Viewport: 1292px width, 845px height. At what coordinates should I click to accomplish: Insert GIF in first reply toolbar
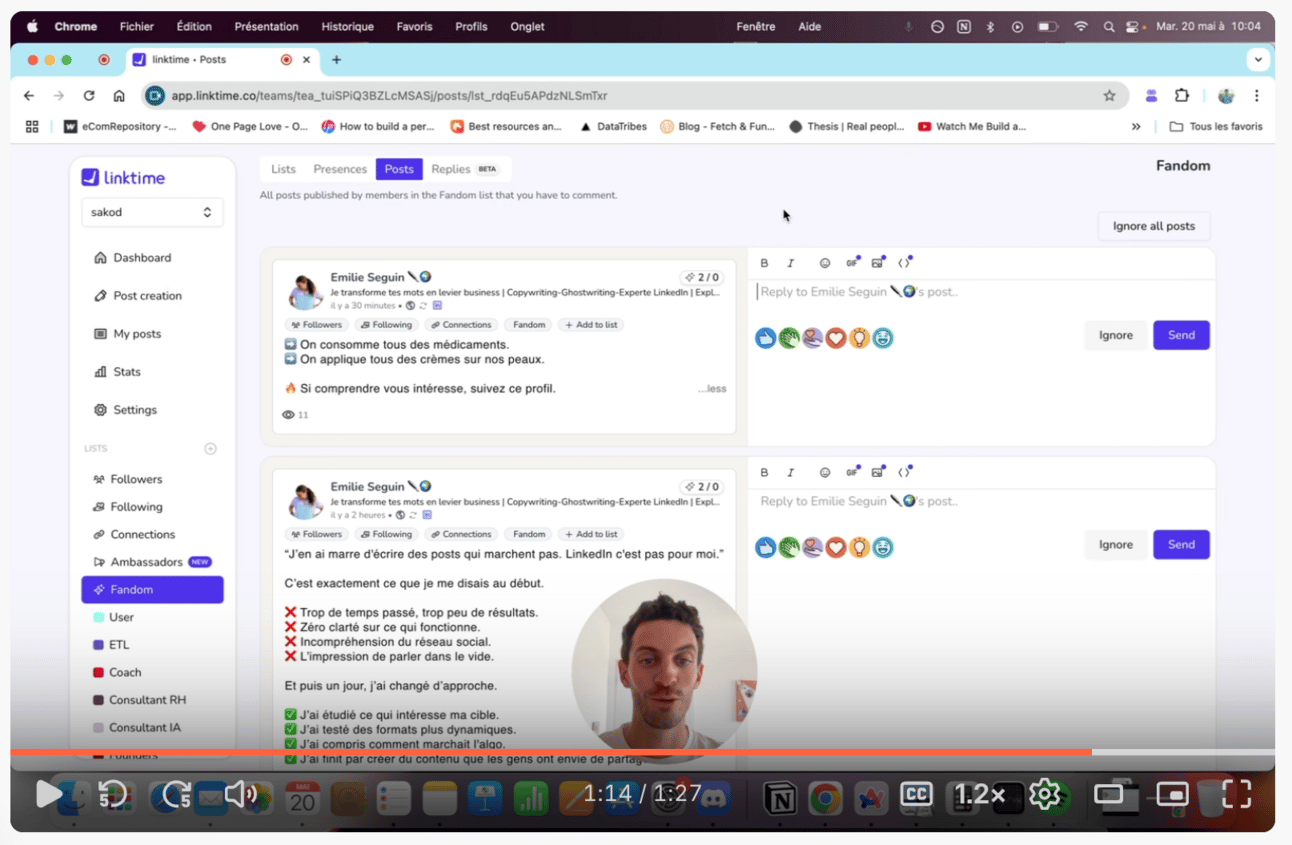coord(852,263)
